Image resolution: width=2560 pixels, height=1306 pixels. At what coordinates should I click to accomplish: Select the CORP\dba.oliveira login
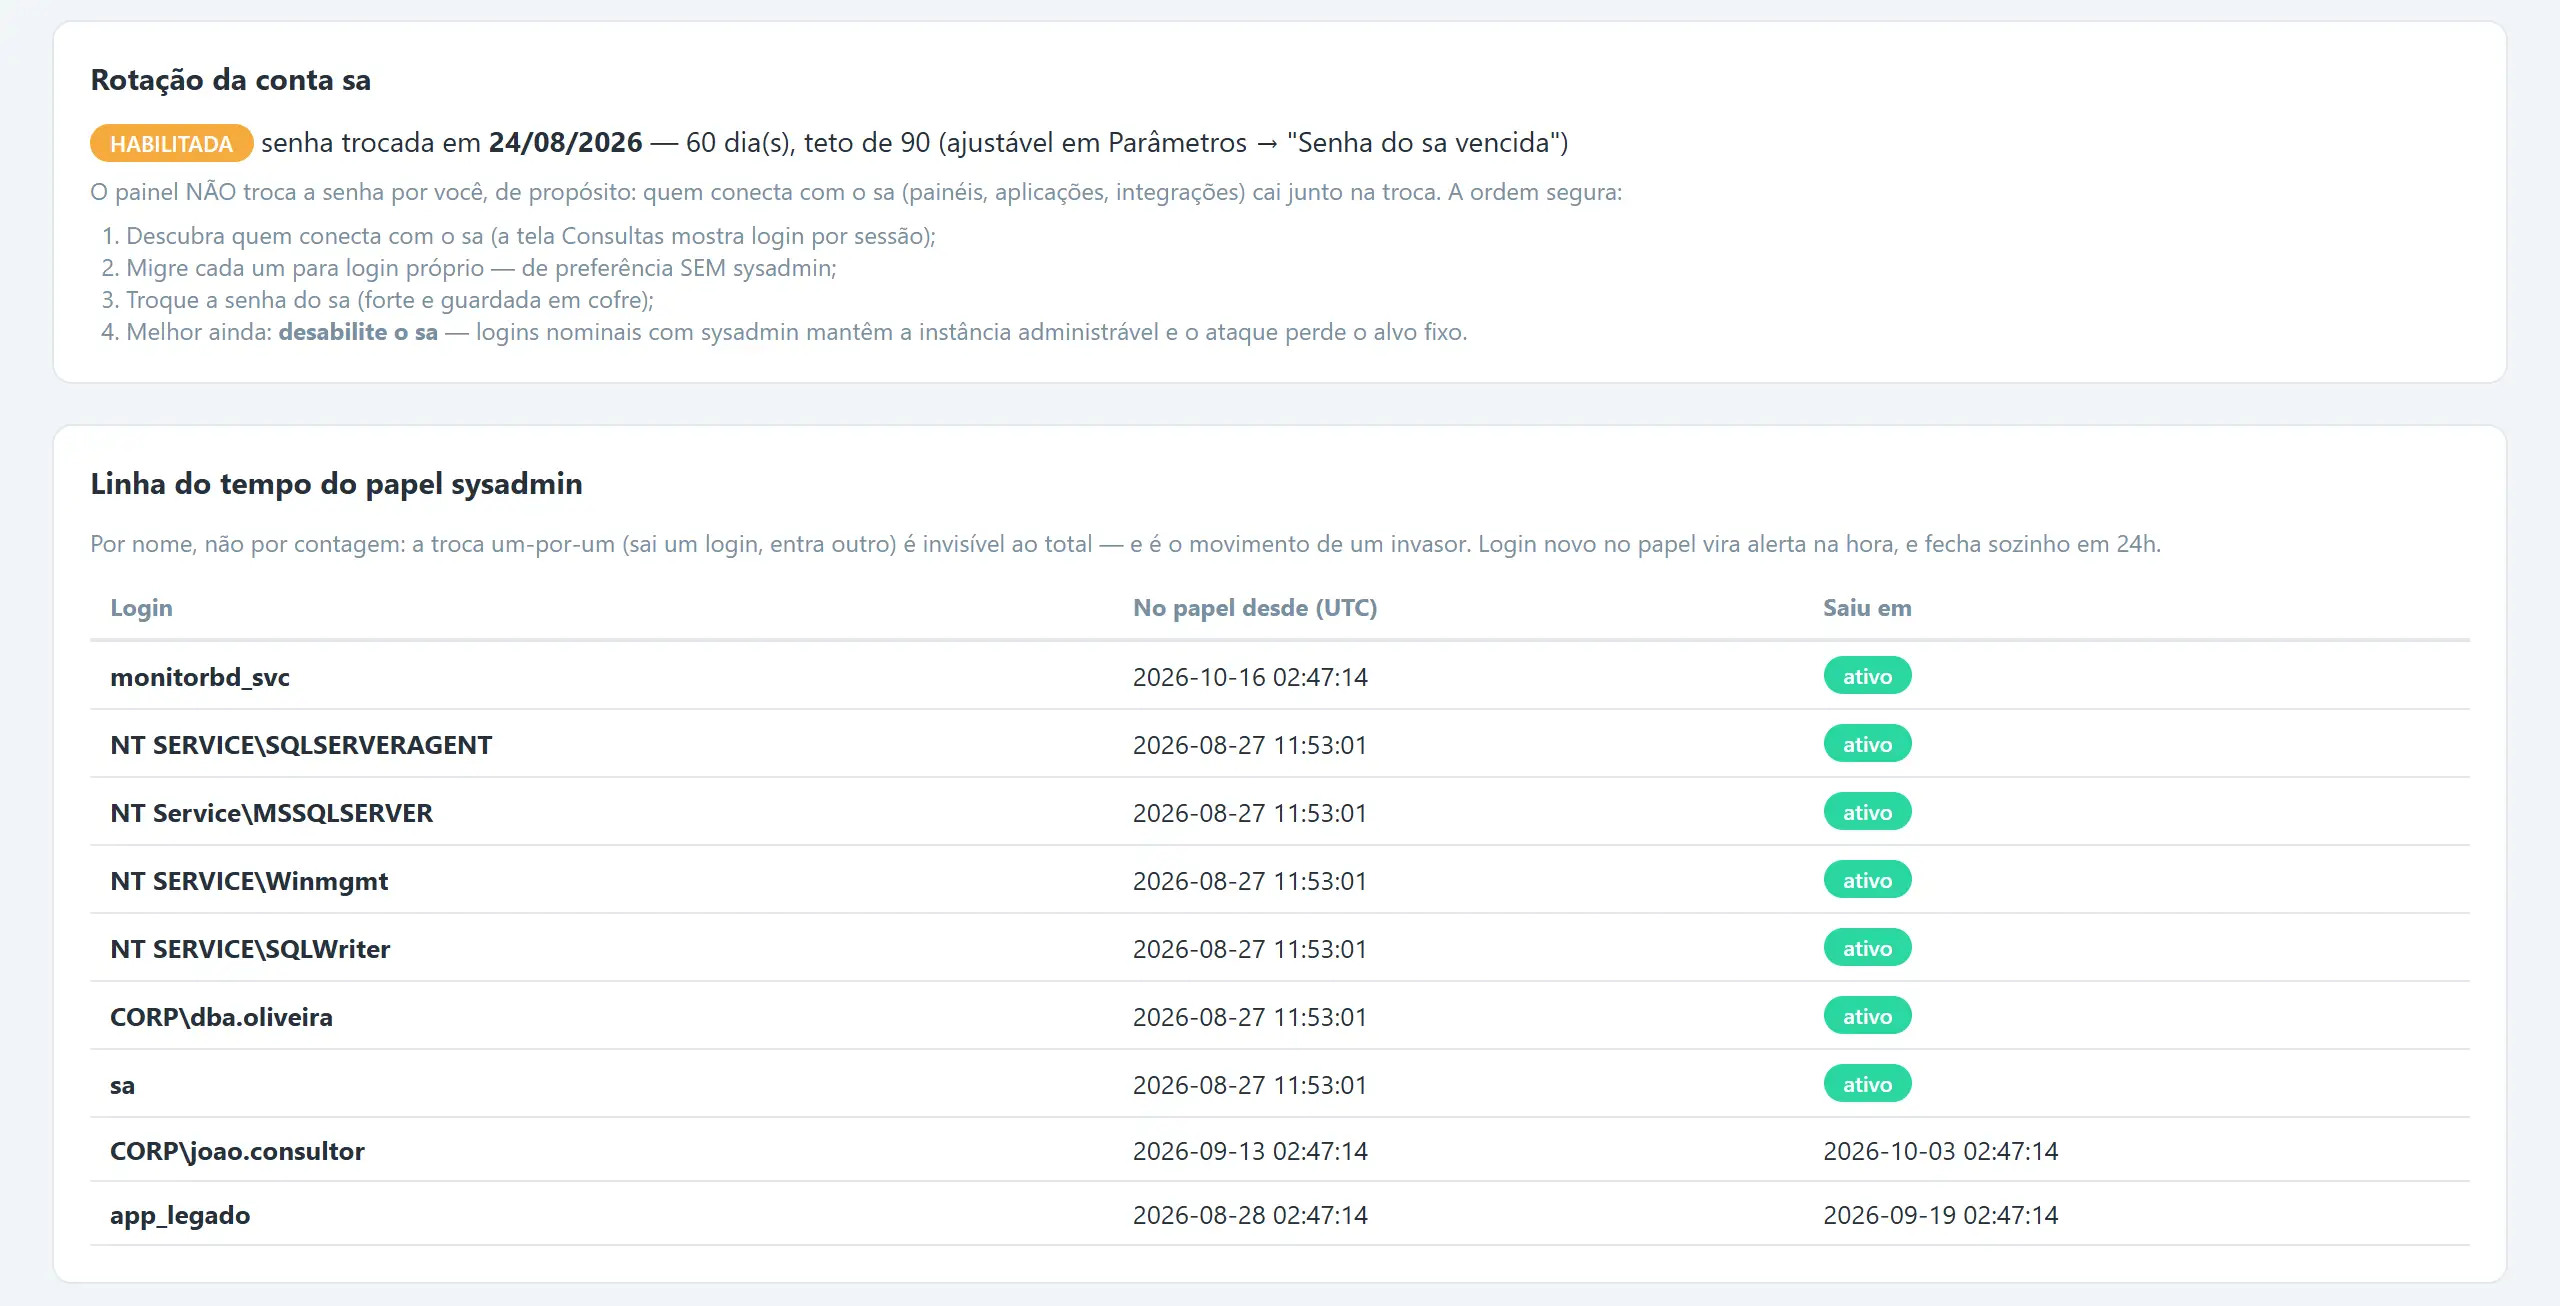point(221,1017)
